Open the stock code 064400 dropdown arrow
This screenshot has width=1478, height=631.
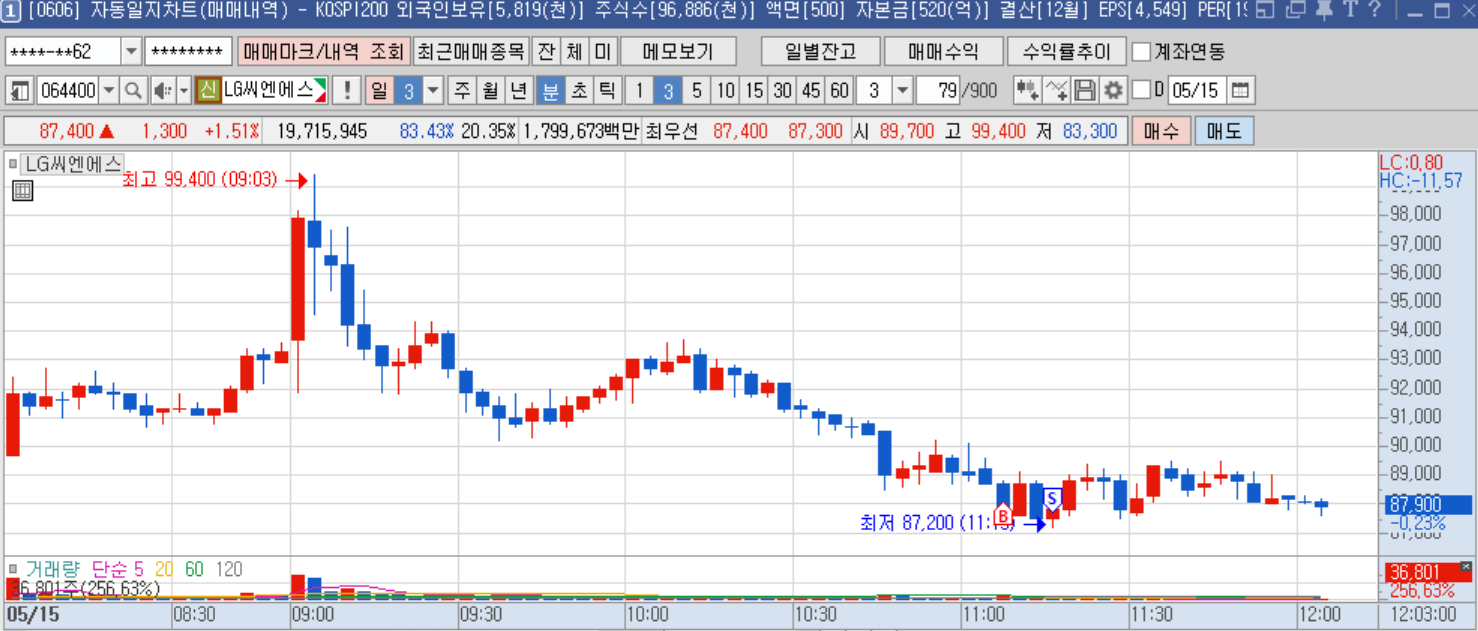click(109, 91)
